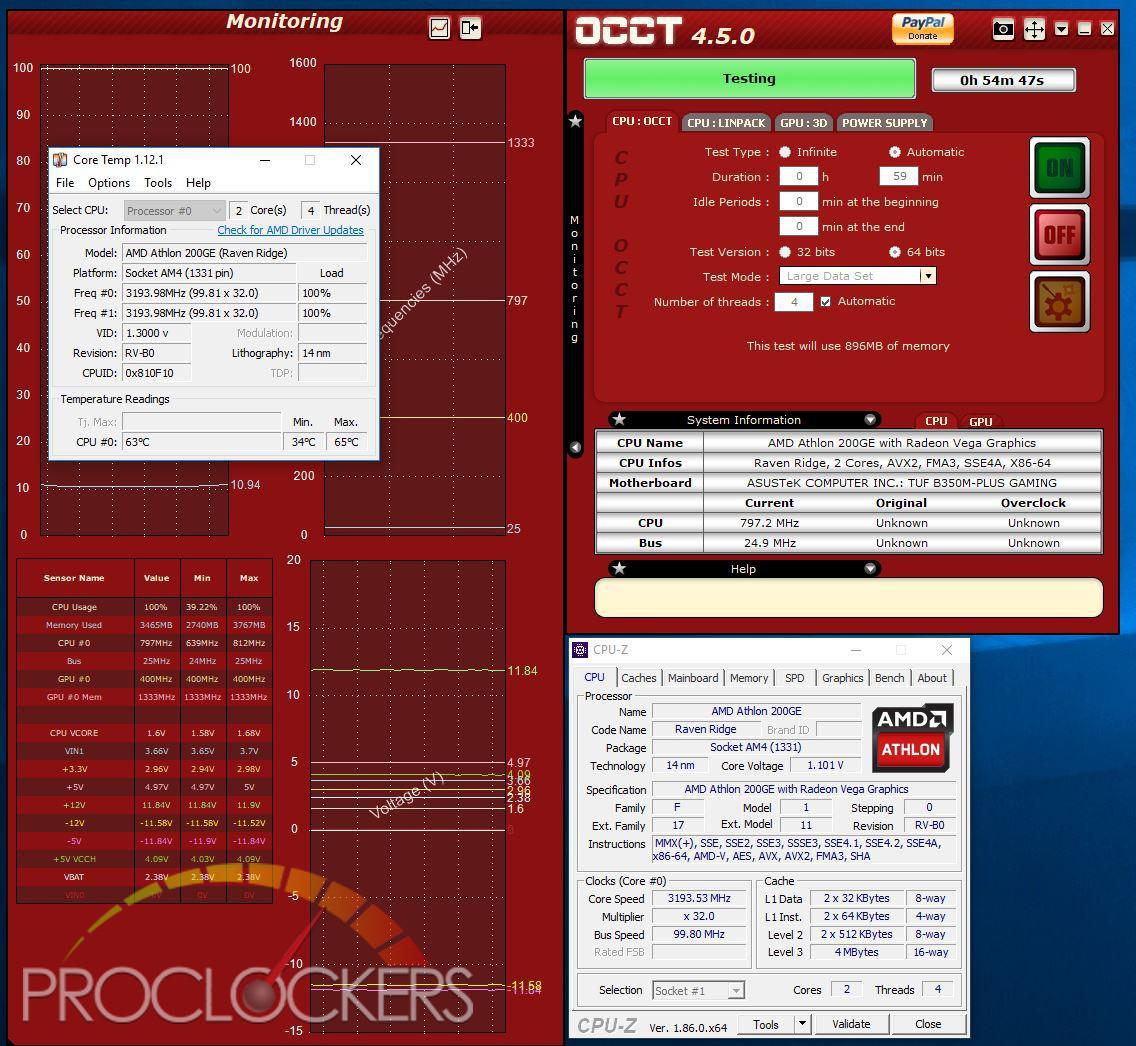Click the AMD Athlon logo in CPU-Z
Viewport: 1136px width, 1046px height.
pos(911,737)
